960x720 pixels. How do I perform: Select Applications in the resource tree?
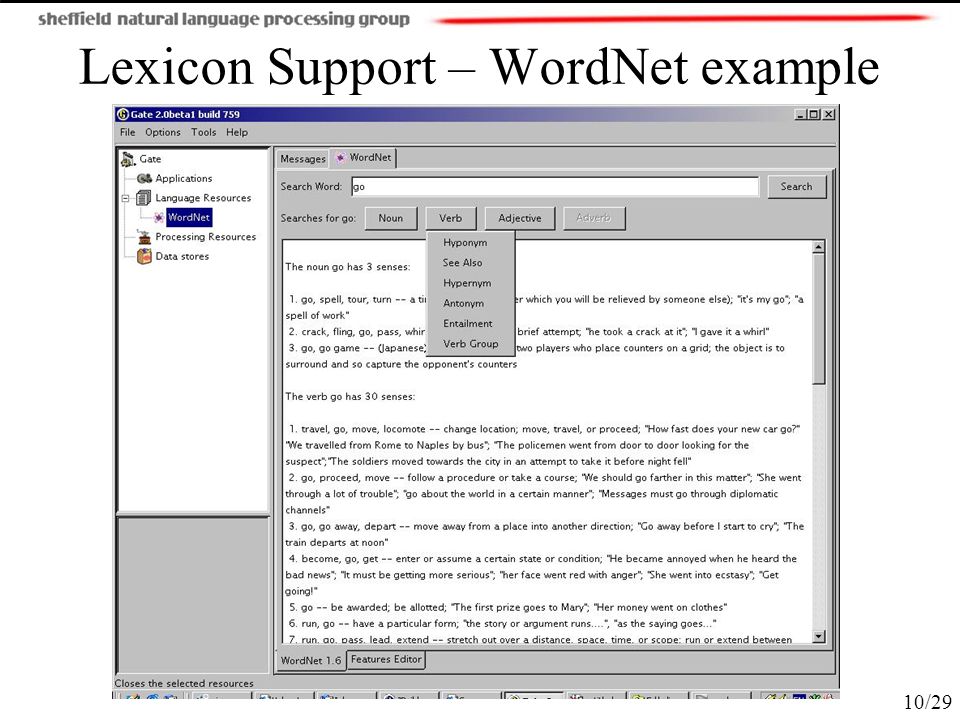coord(184,178)
